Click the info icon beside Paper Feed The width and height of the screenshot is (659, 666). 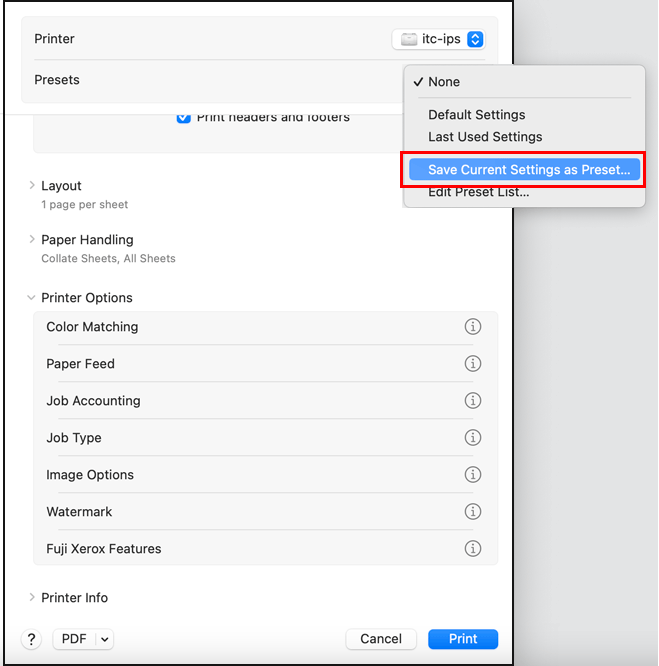473,364
